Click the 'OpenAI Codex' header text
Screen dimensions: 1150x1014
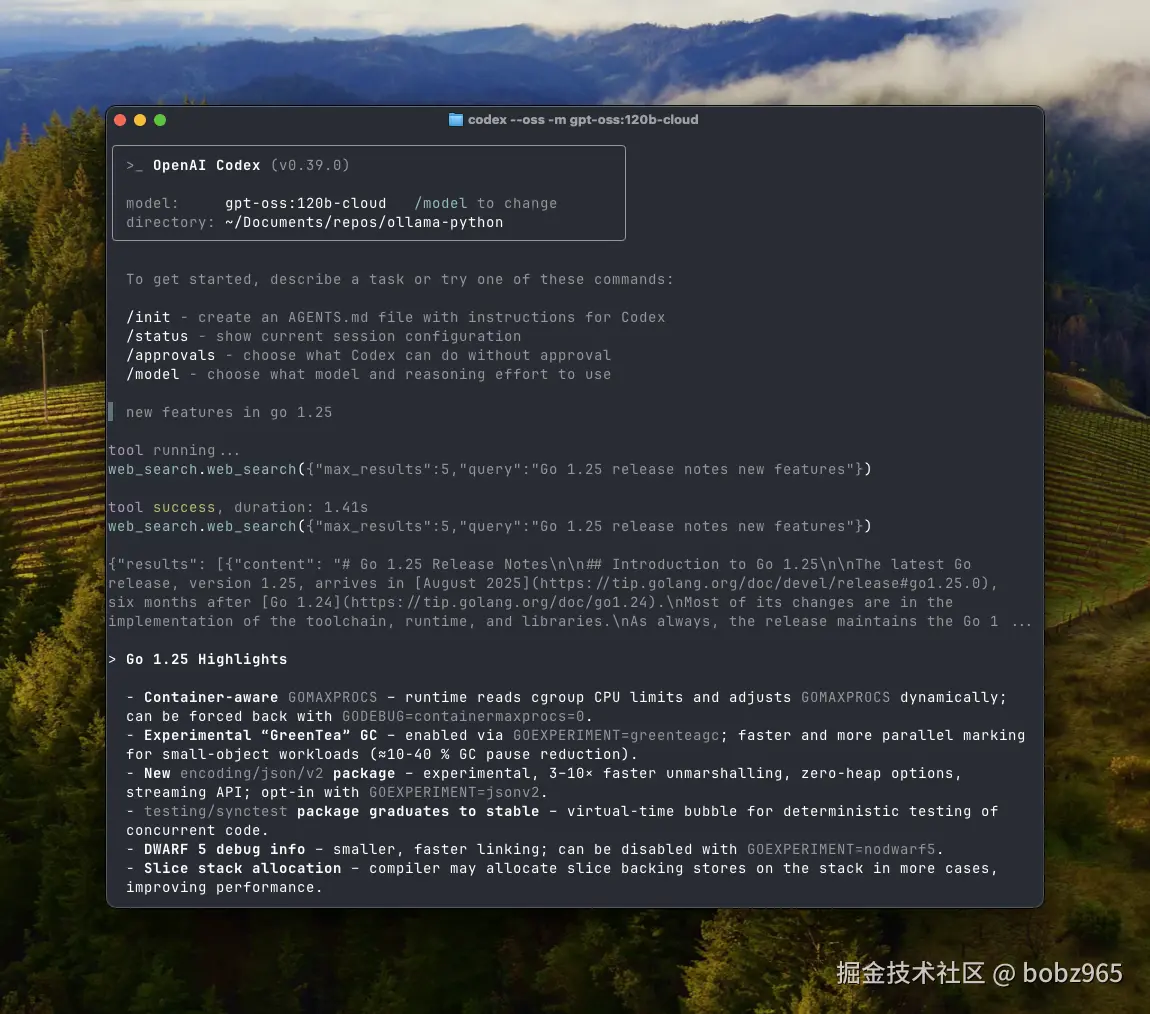pos(207,165)
